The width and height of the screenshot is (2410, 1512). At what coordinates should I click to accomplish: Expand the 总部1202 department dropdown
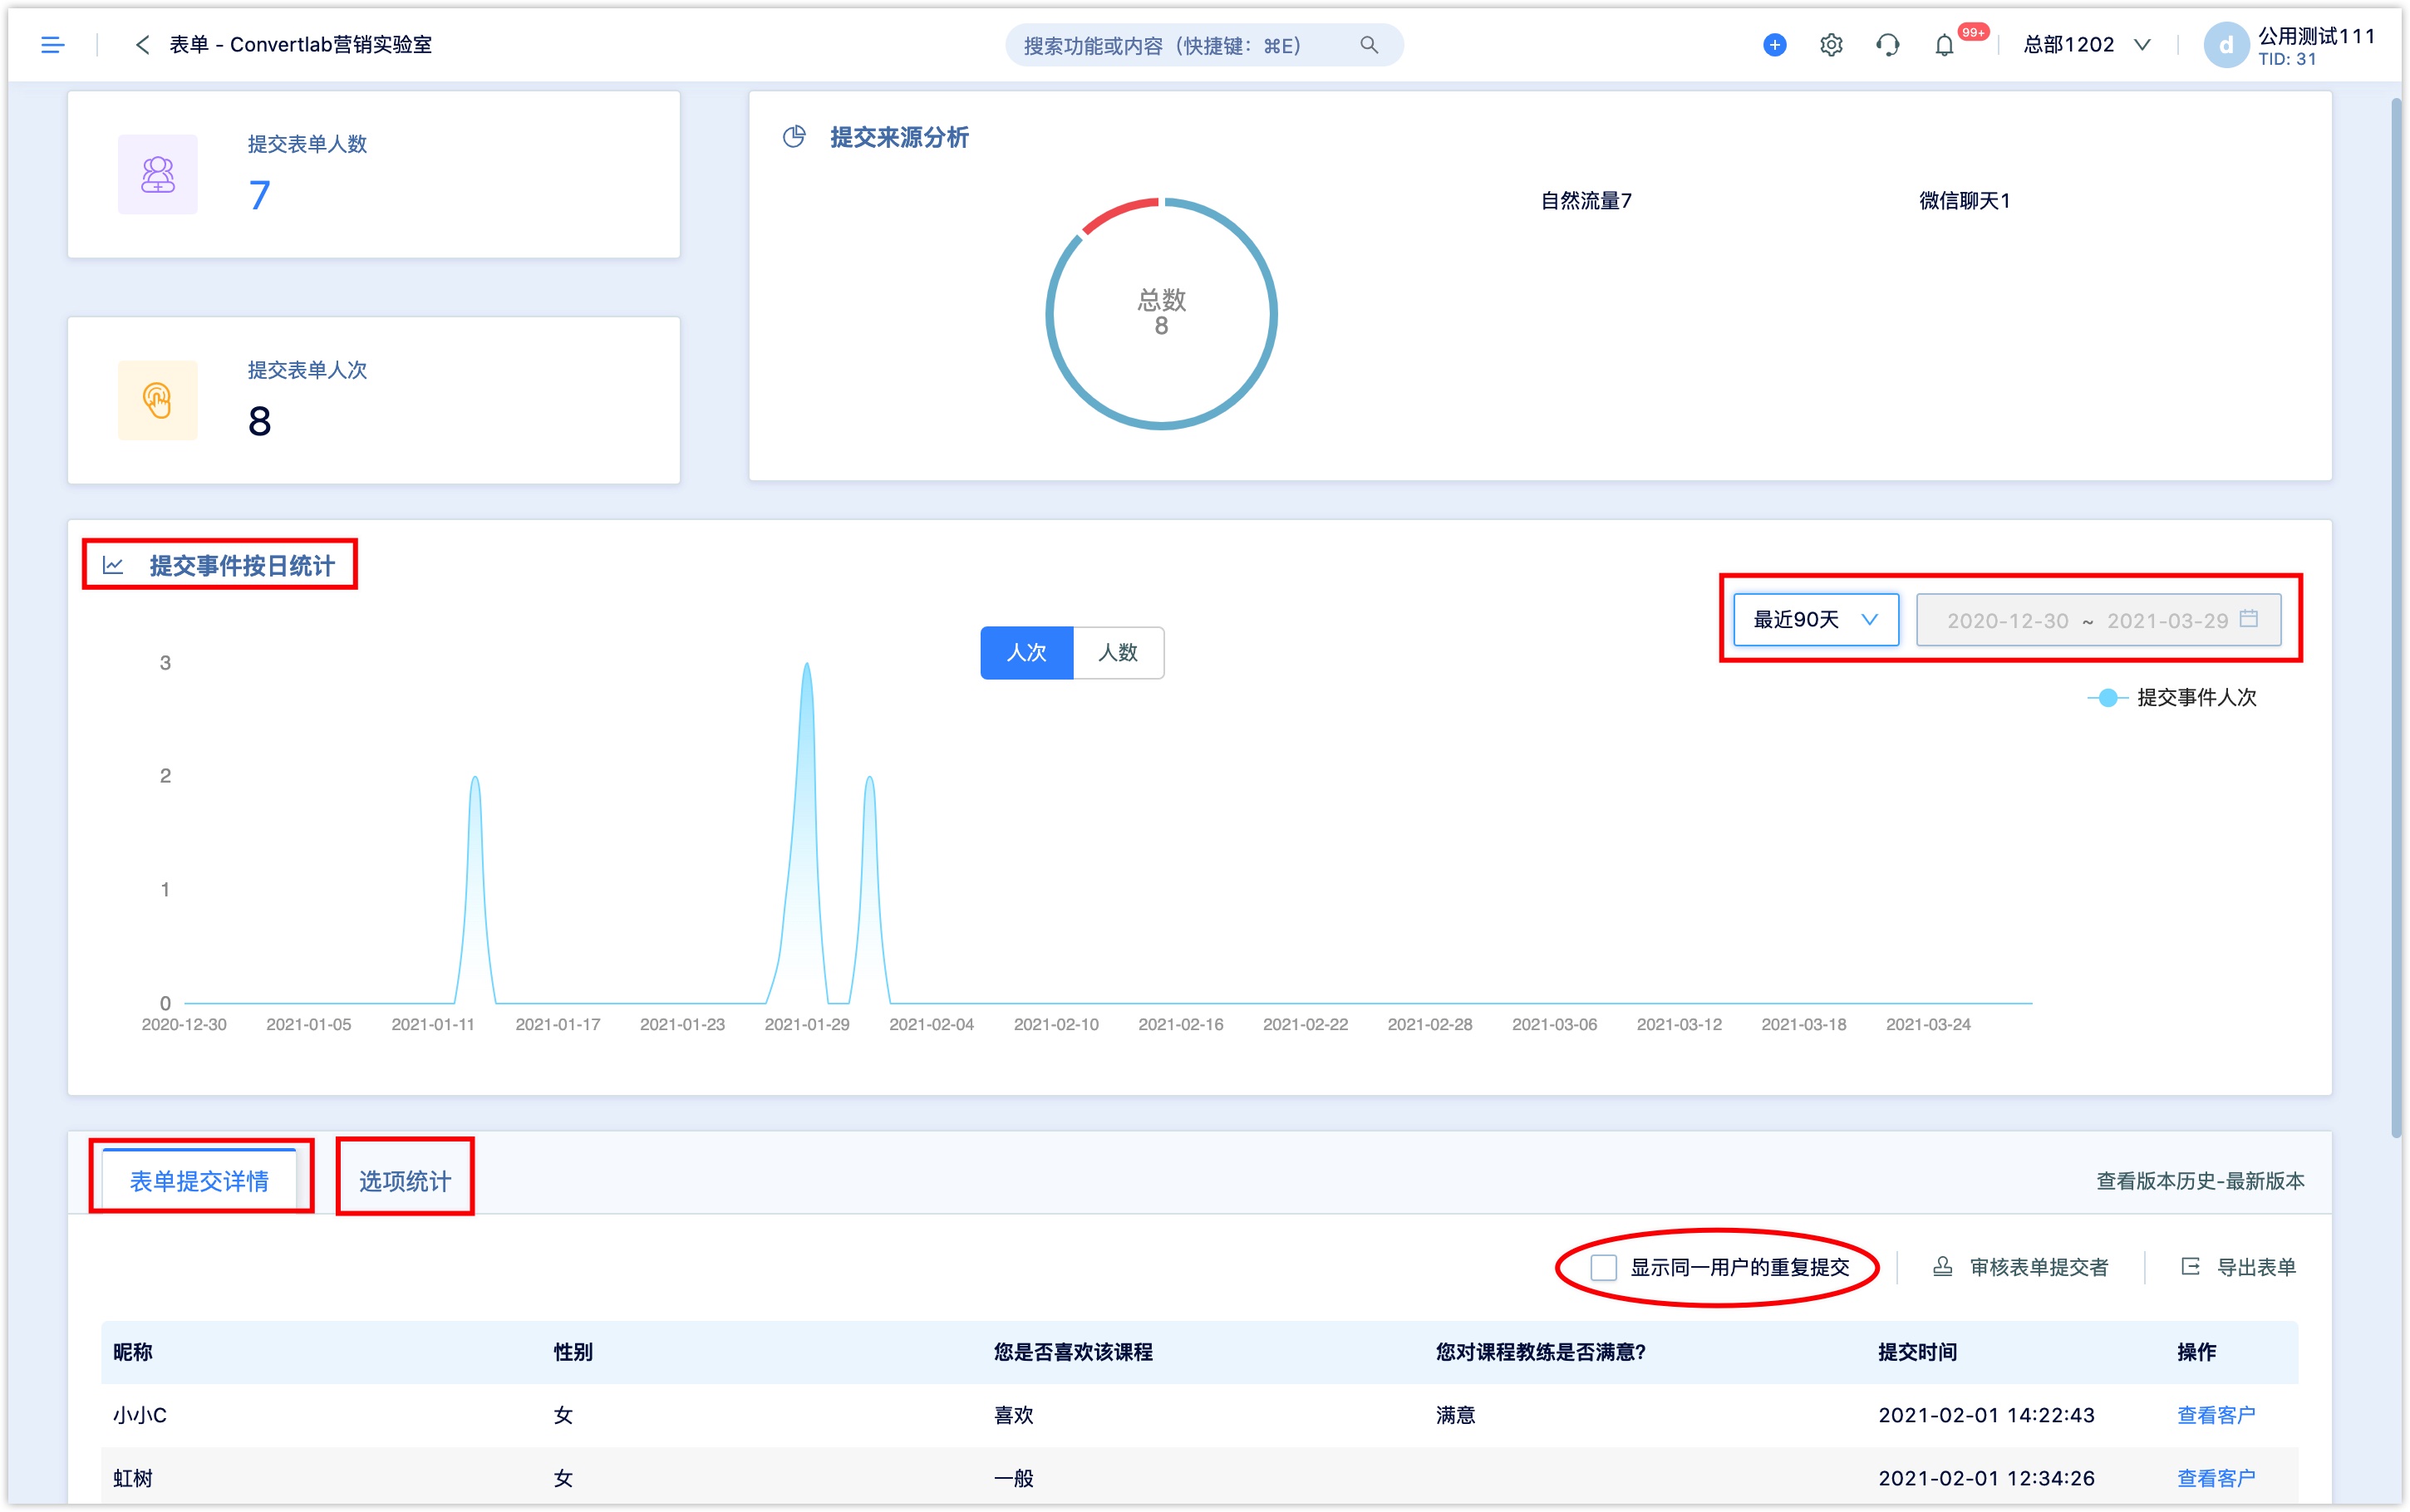(x=2087, y=45)
